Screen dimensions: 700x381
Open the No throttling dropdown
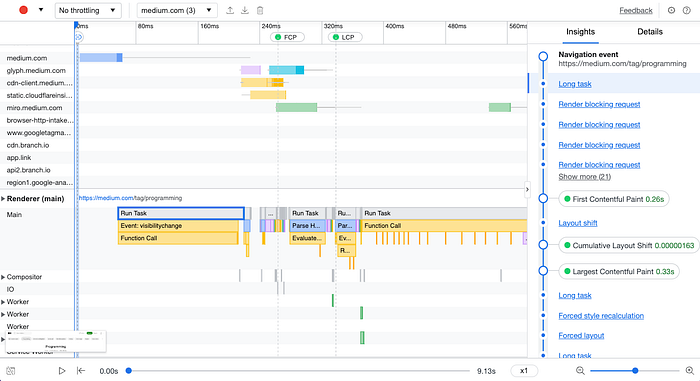88,10
